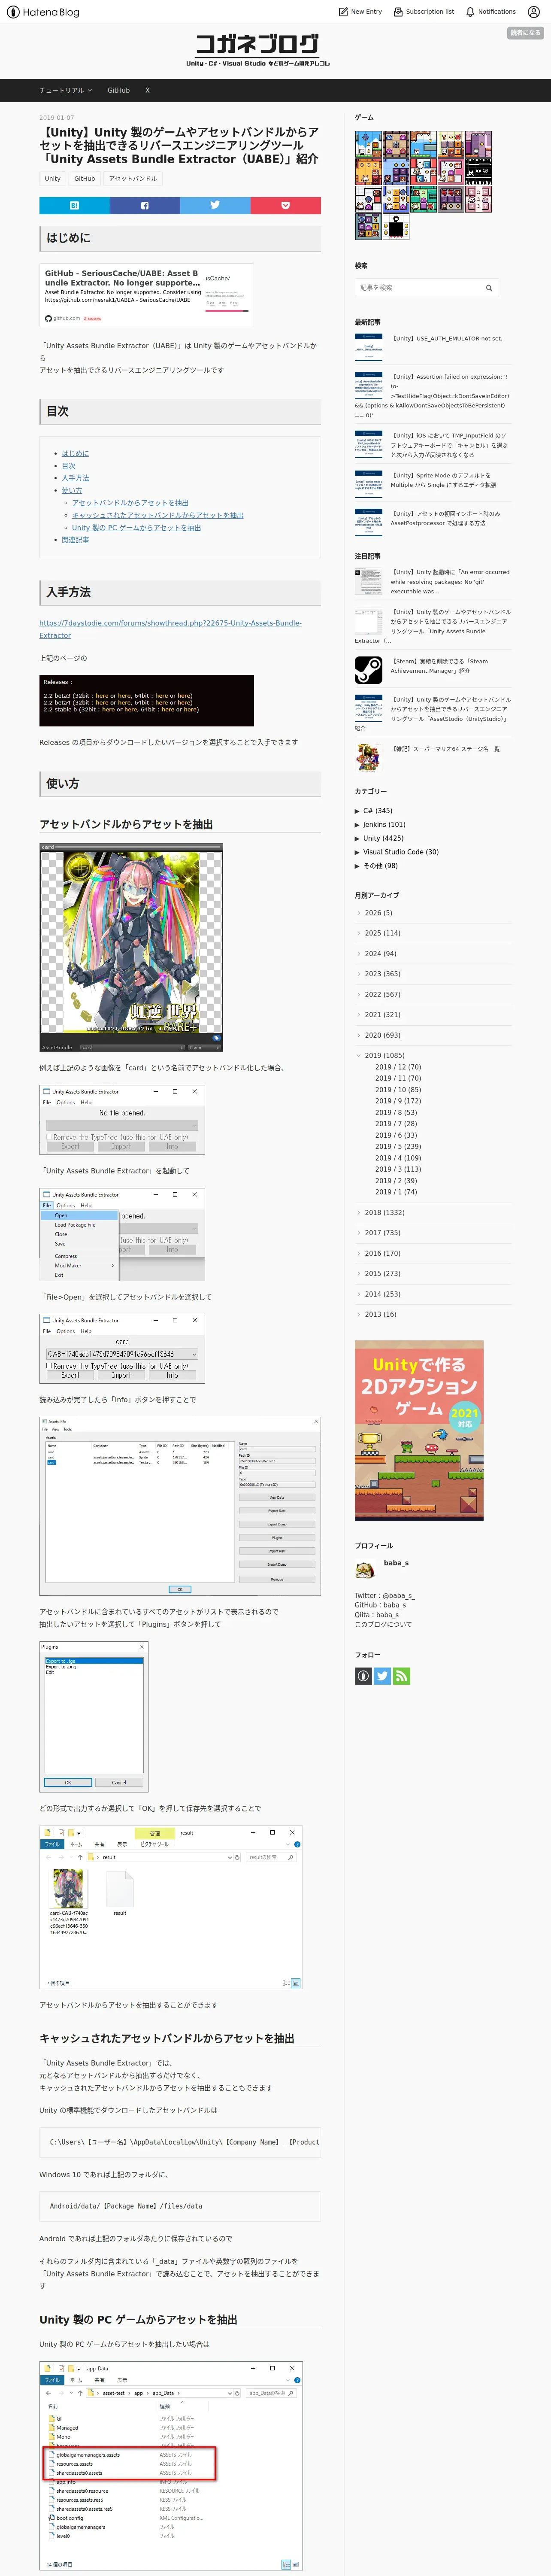Image resolution: width=551 pixels, height=2576 pixels.
Task: Follow via the Twitter icon under フォロー
Action: (382, 1676)
